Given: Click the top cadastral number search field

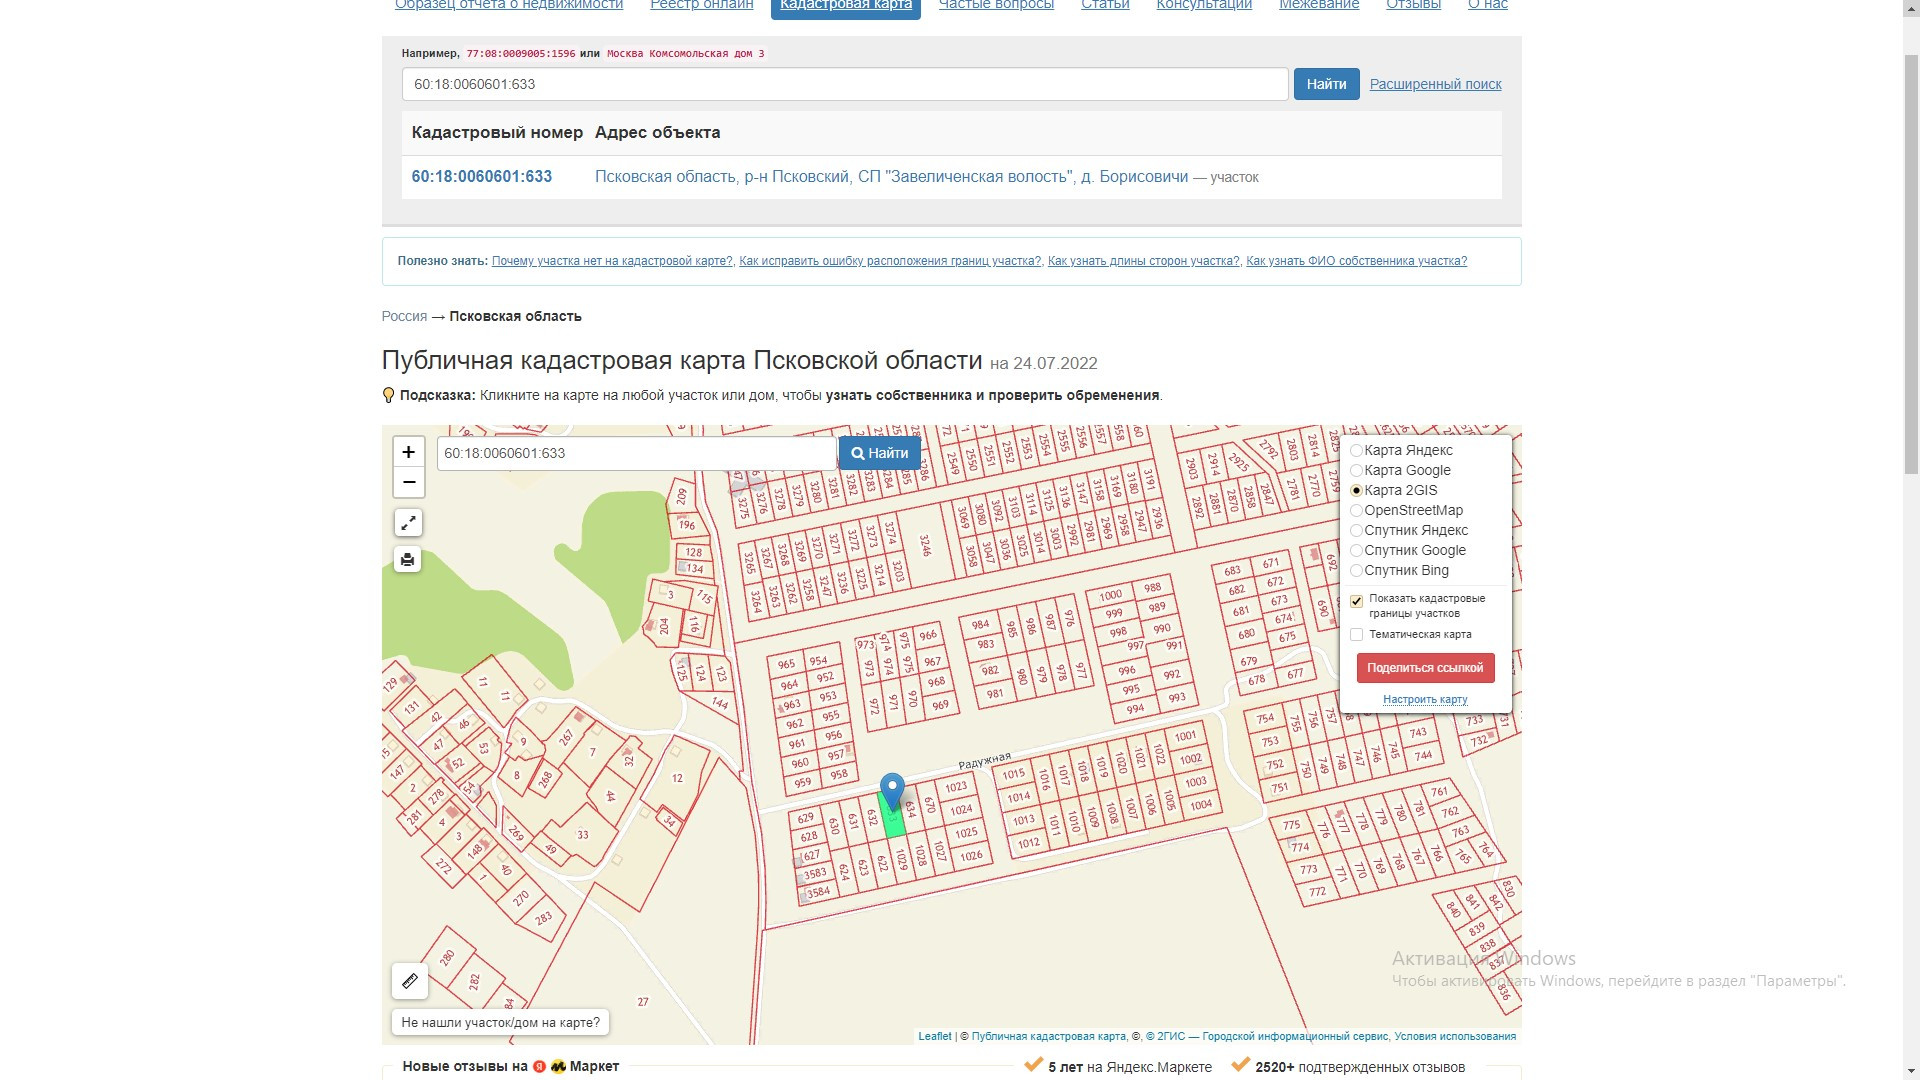Looking at the screenshot, I should 845,85.
